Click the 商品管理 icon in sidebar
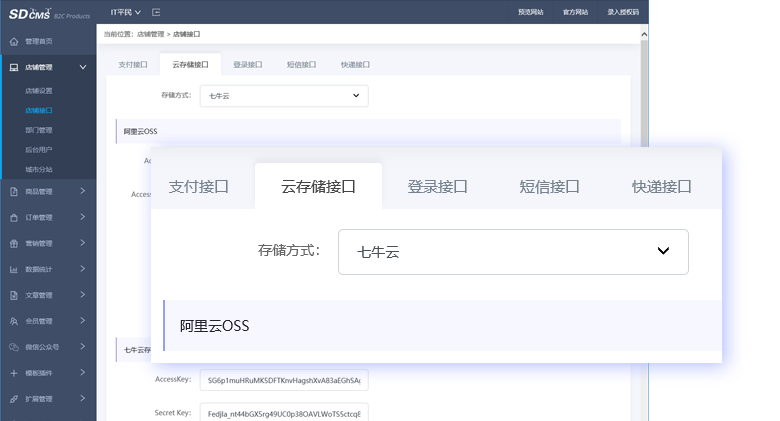The image size is (780, 421). 14,191
